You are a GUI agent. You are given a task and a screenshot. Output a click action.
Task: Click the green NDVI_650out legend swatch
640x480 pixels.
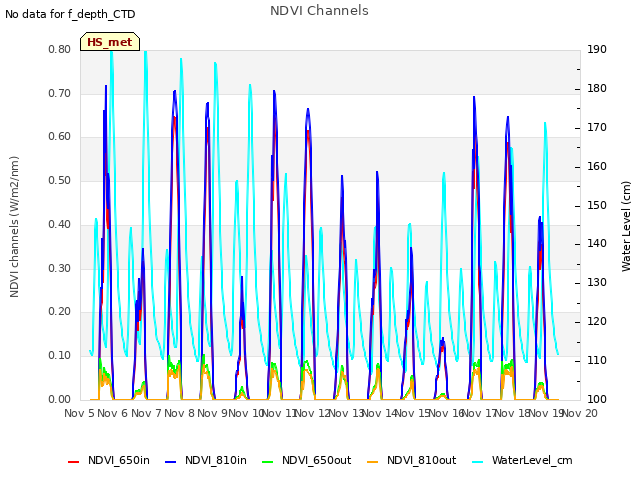tap(268, 462)
